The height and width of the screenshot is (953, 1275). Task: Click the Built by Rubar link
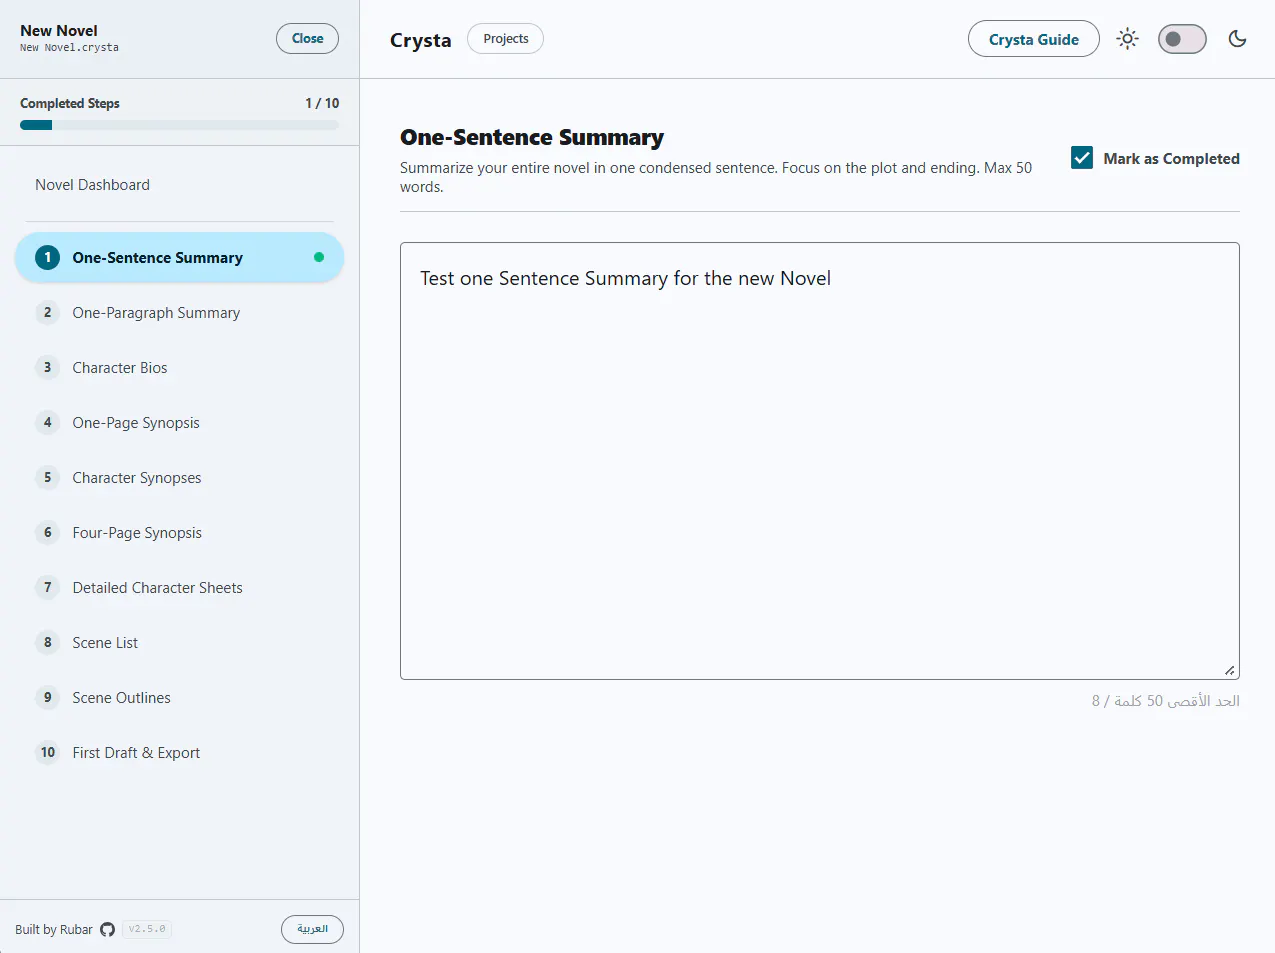click(x=54, y=929)
